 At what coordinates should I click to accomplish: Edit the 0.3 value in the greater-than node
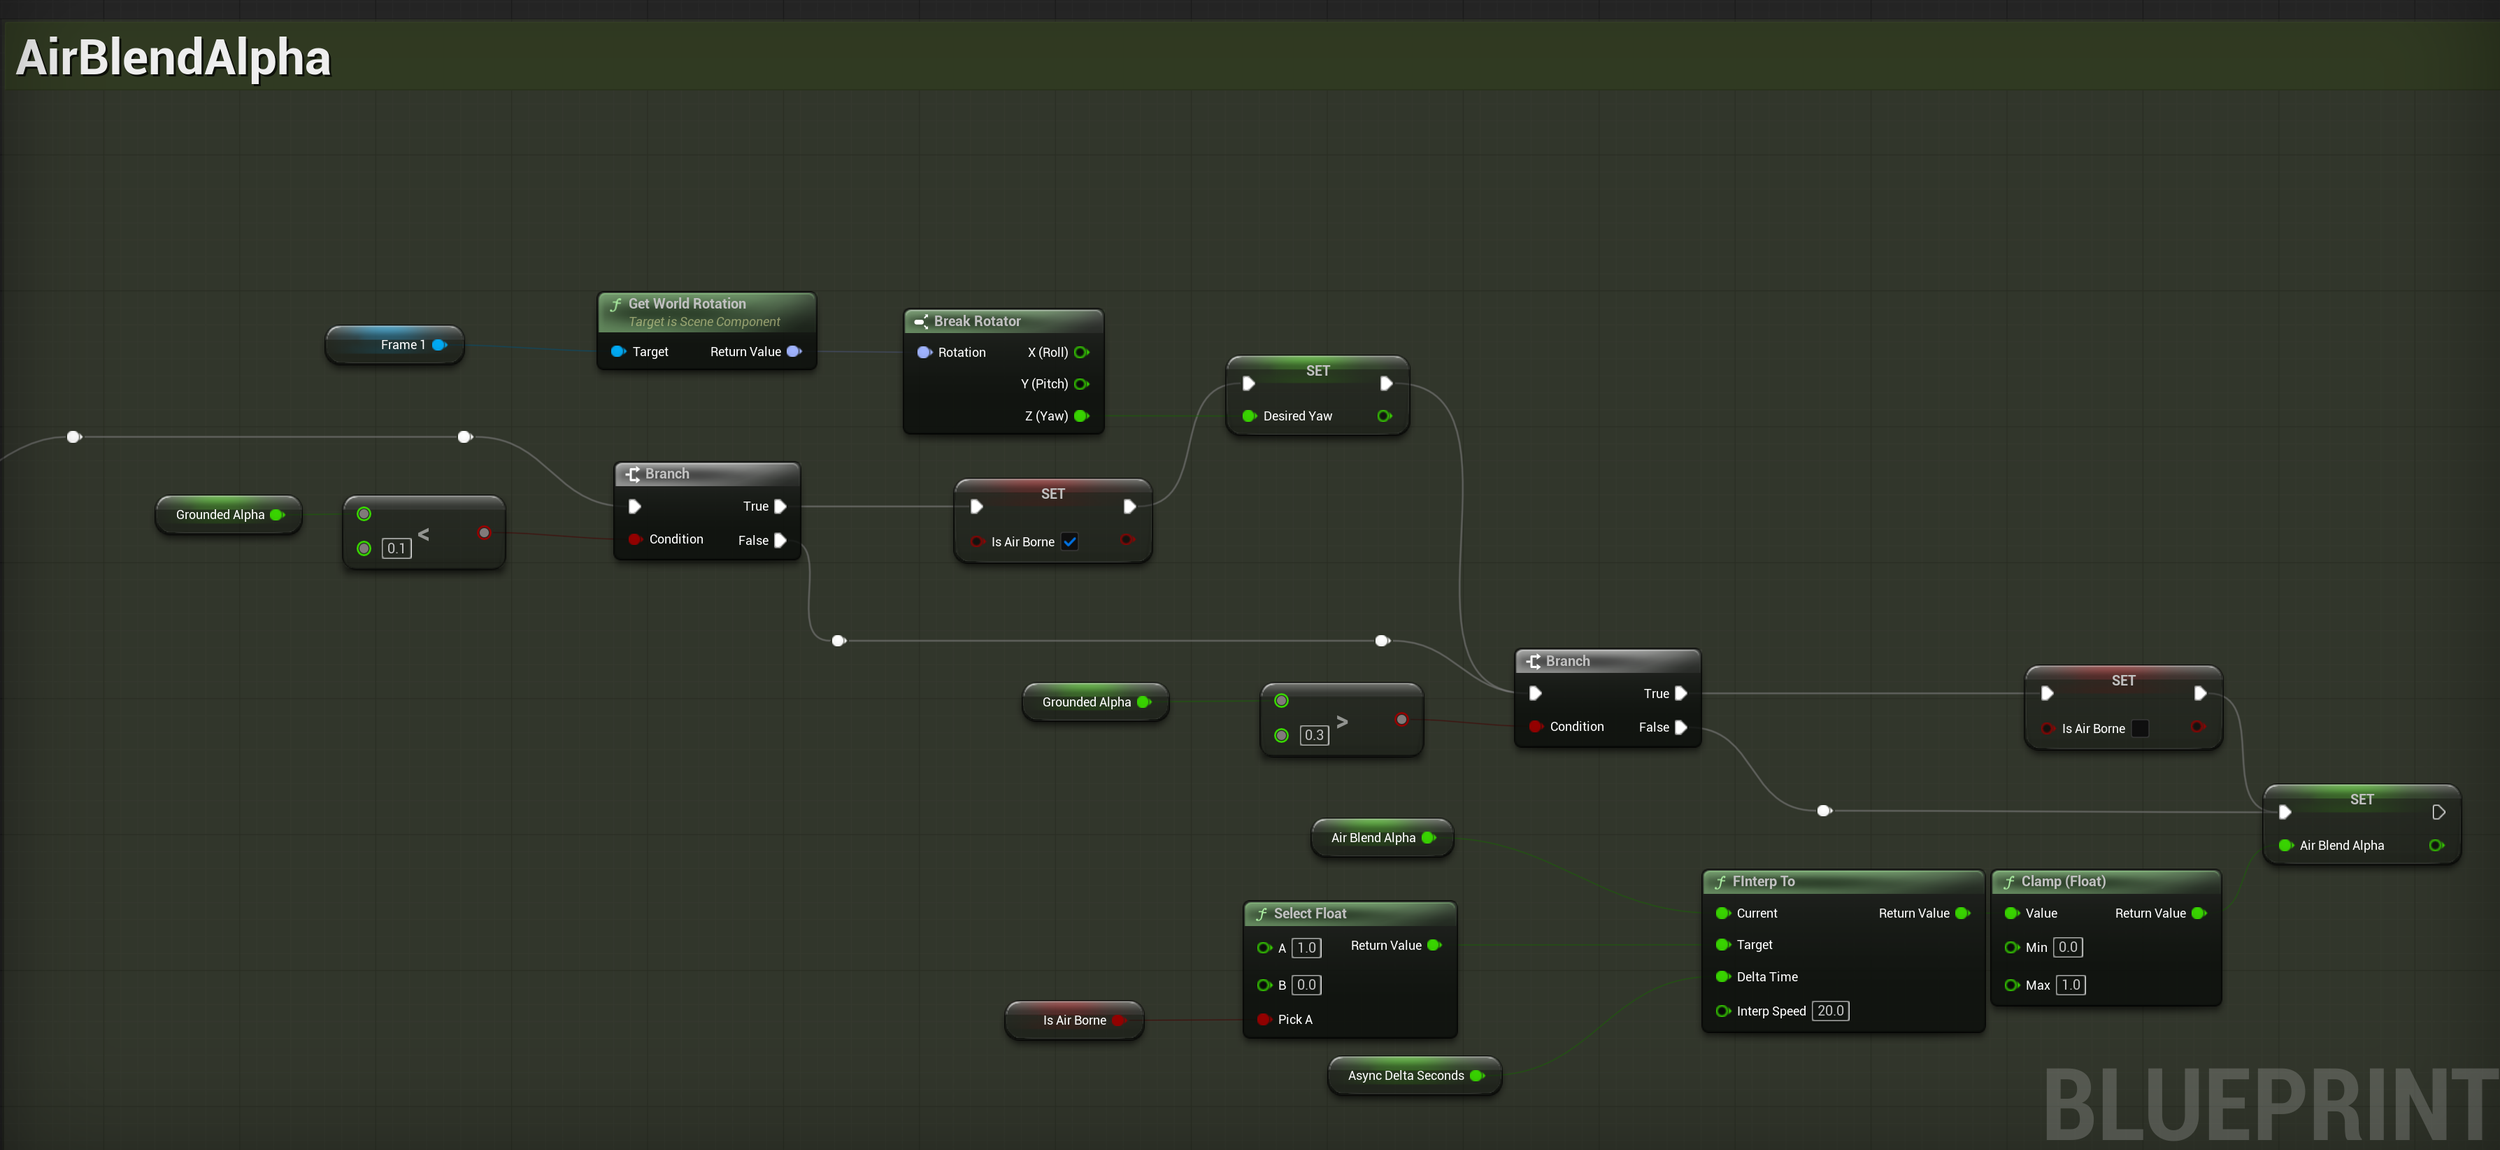pos(1314,736)
